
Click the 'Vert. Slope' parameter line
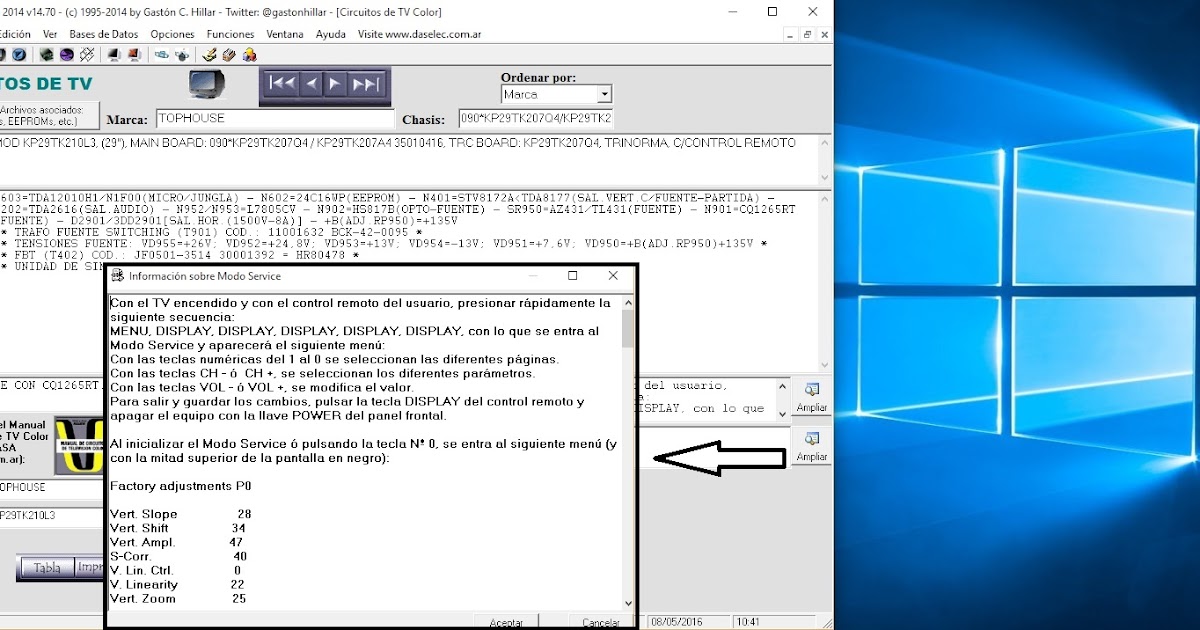click(180, 514)
